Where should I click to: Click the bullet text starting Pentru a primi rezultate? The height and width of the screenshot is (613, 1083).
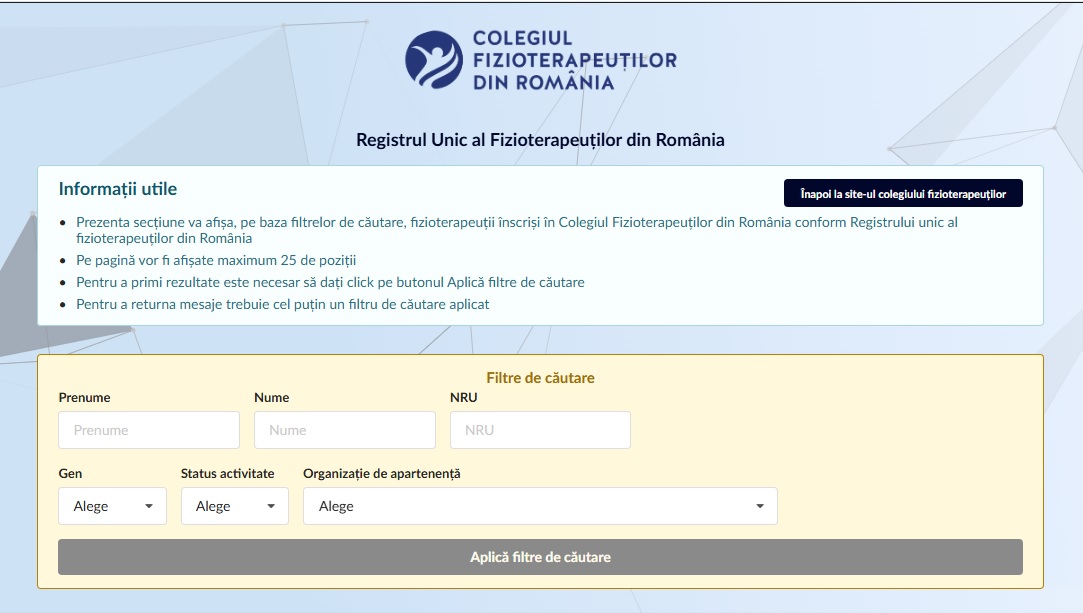pyautogui.click(x=330, y=282)
